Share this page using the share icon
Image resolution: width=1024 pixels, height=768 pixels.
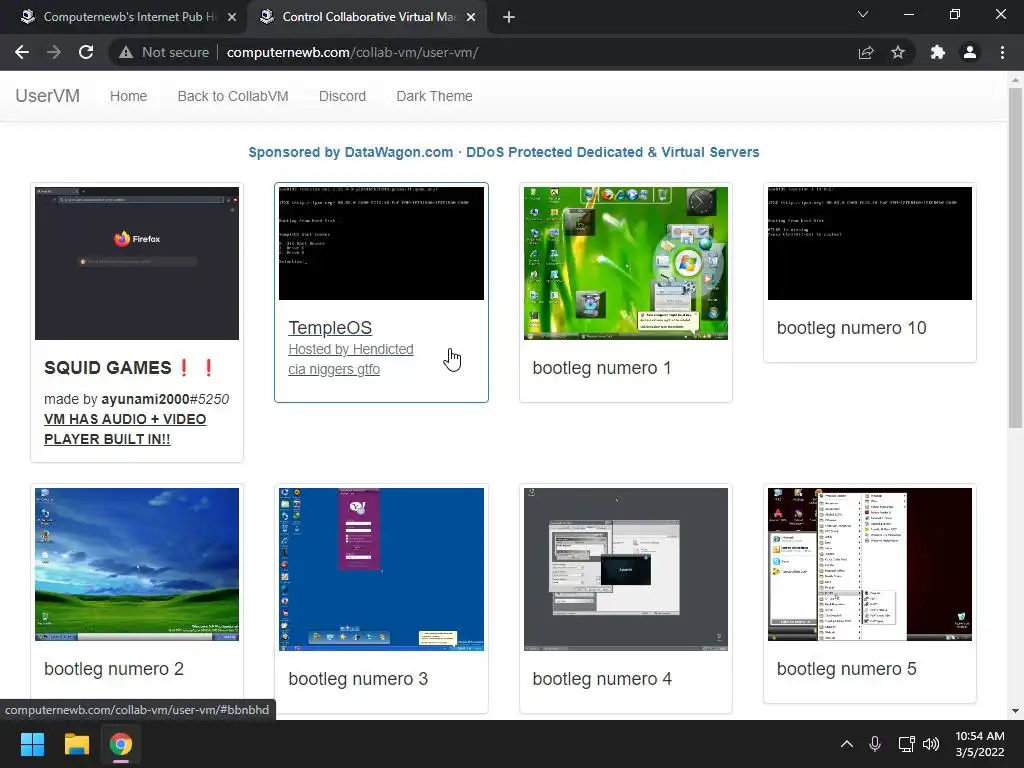[x=866, y=52]
